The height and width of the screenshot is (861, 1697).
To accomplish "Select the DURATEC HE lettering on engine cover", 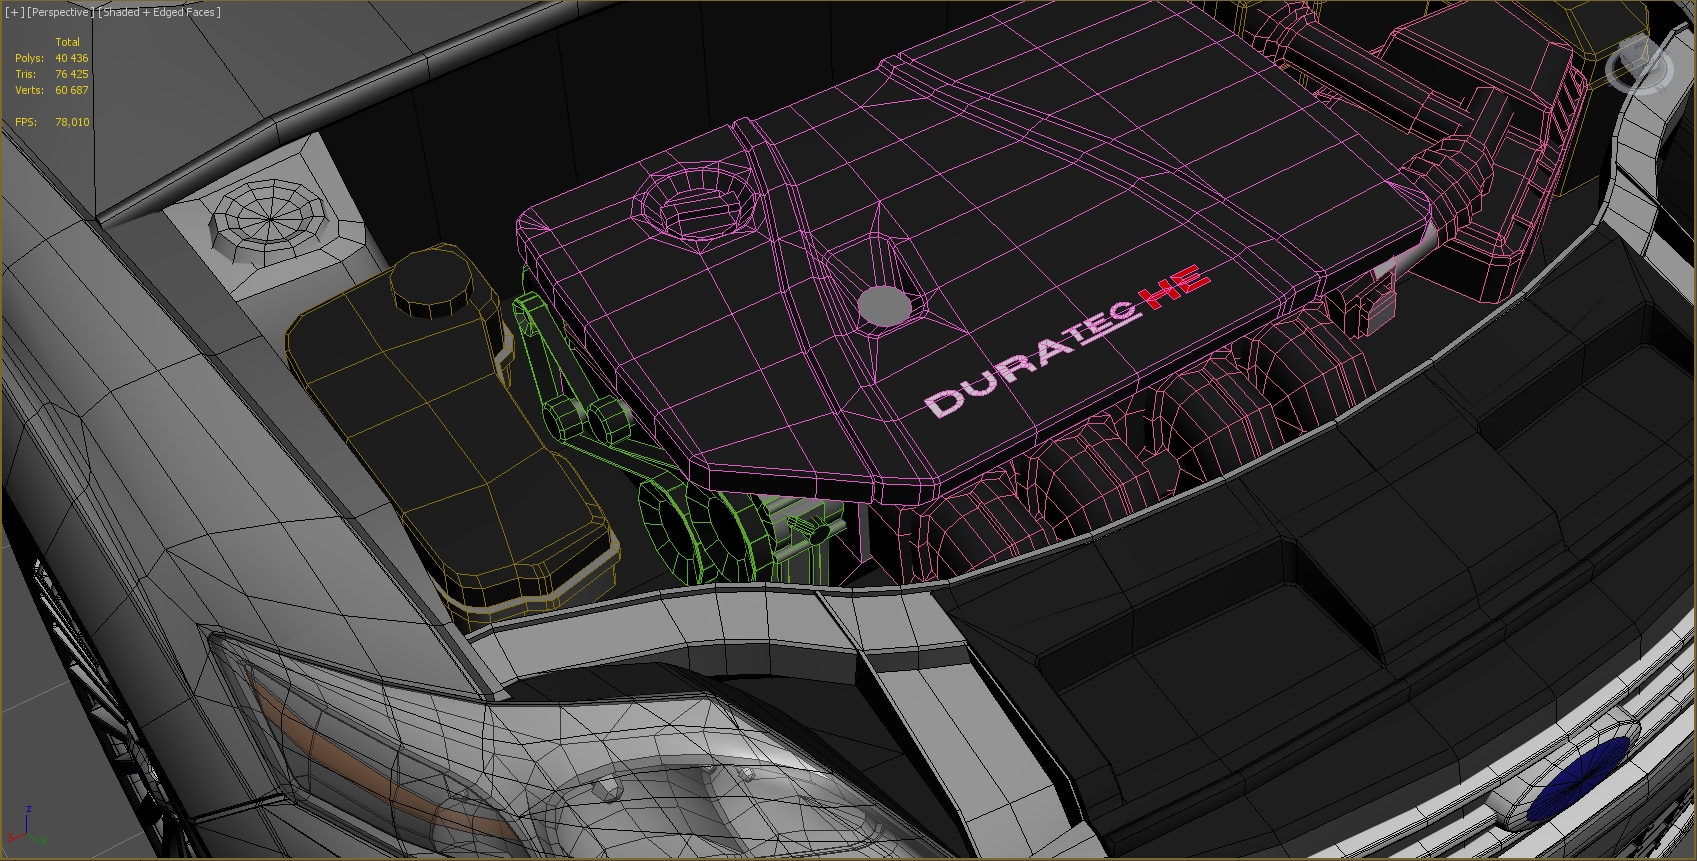I will click(x=1067, y=340).
